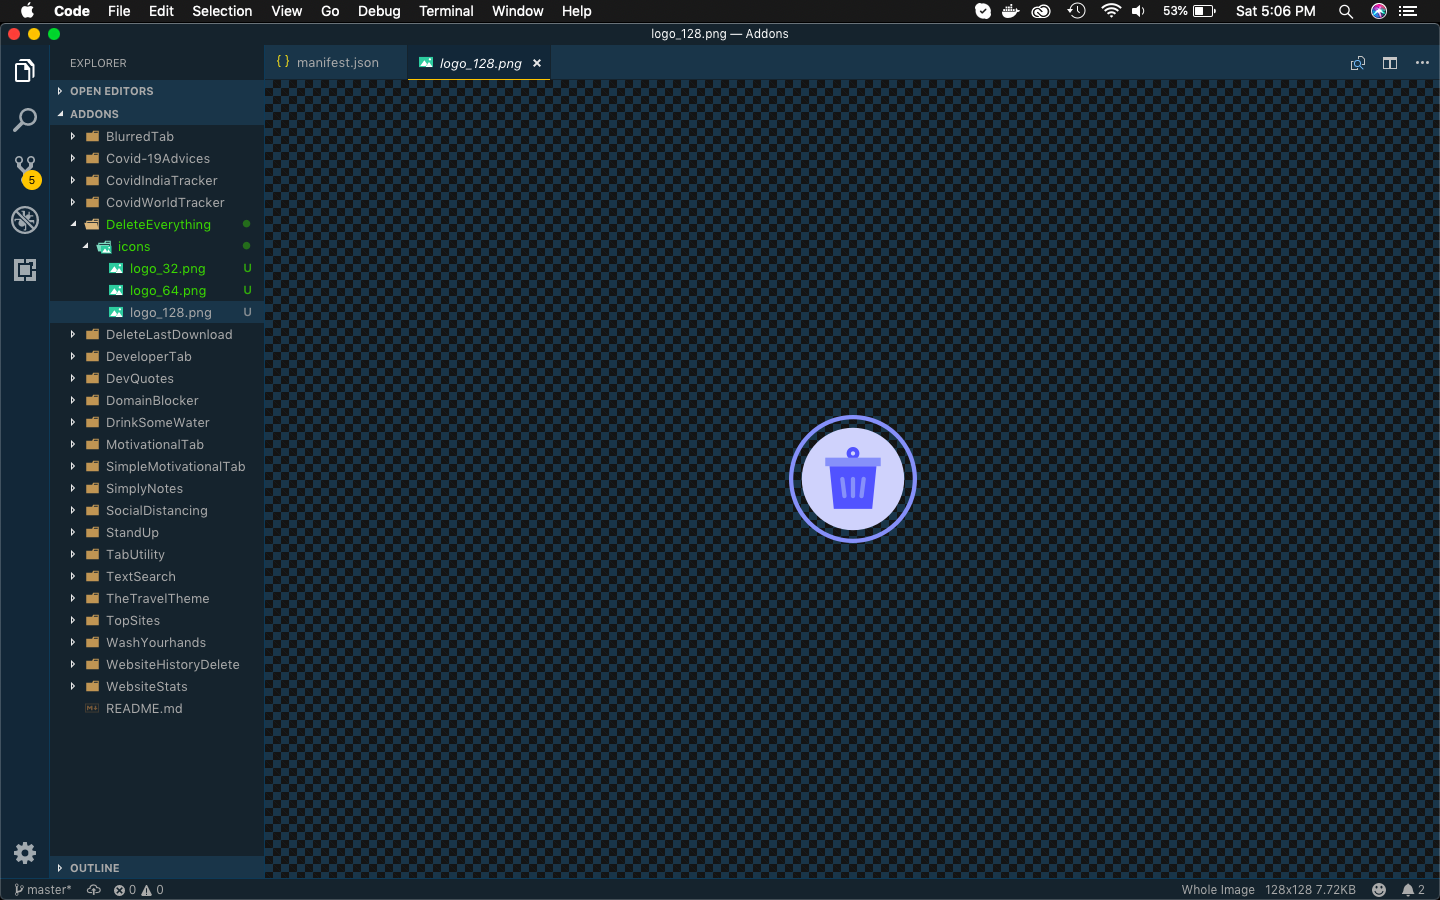Expand the BlurredTab folder
Image resolution: width=1440 pixels, height=900 pixels.
[157, 137]
